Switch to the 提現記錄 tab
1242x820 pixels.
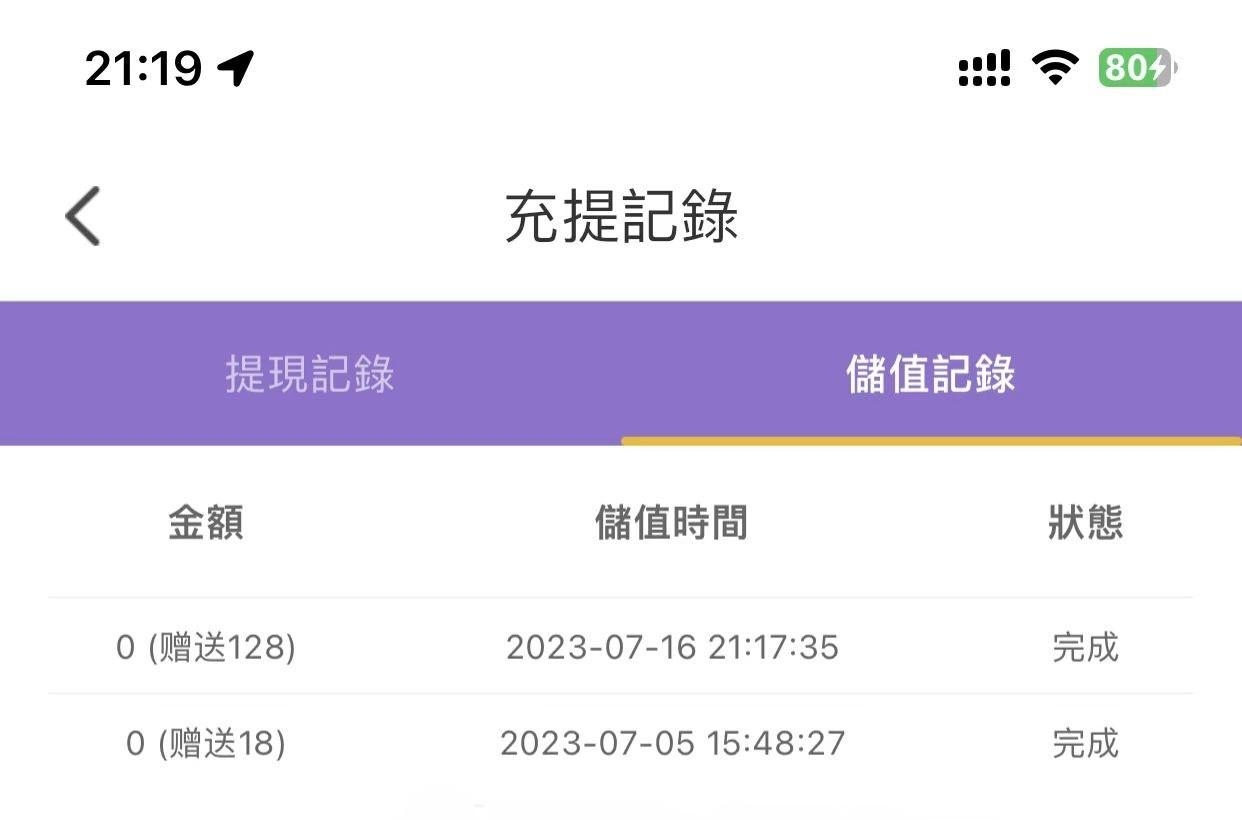(x=310, y=374)
